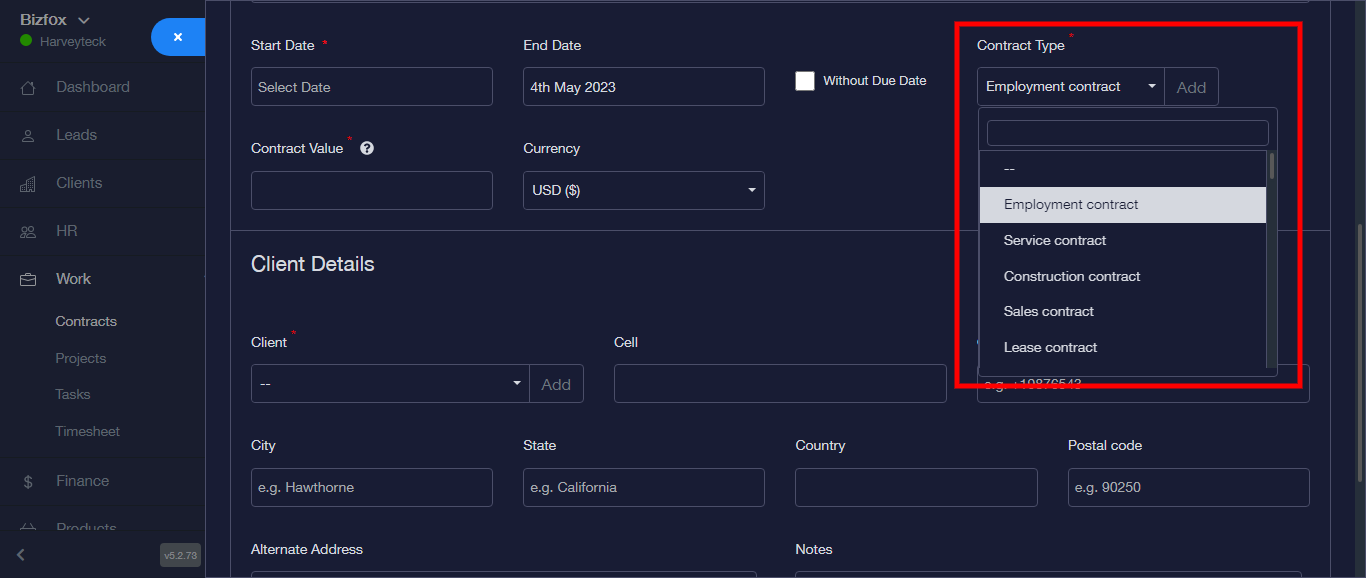The image size is (1366, 578).
Task: Collapse sidebar using the bottom-left arrow
Action: tap(21, 555)
